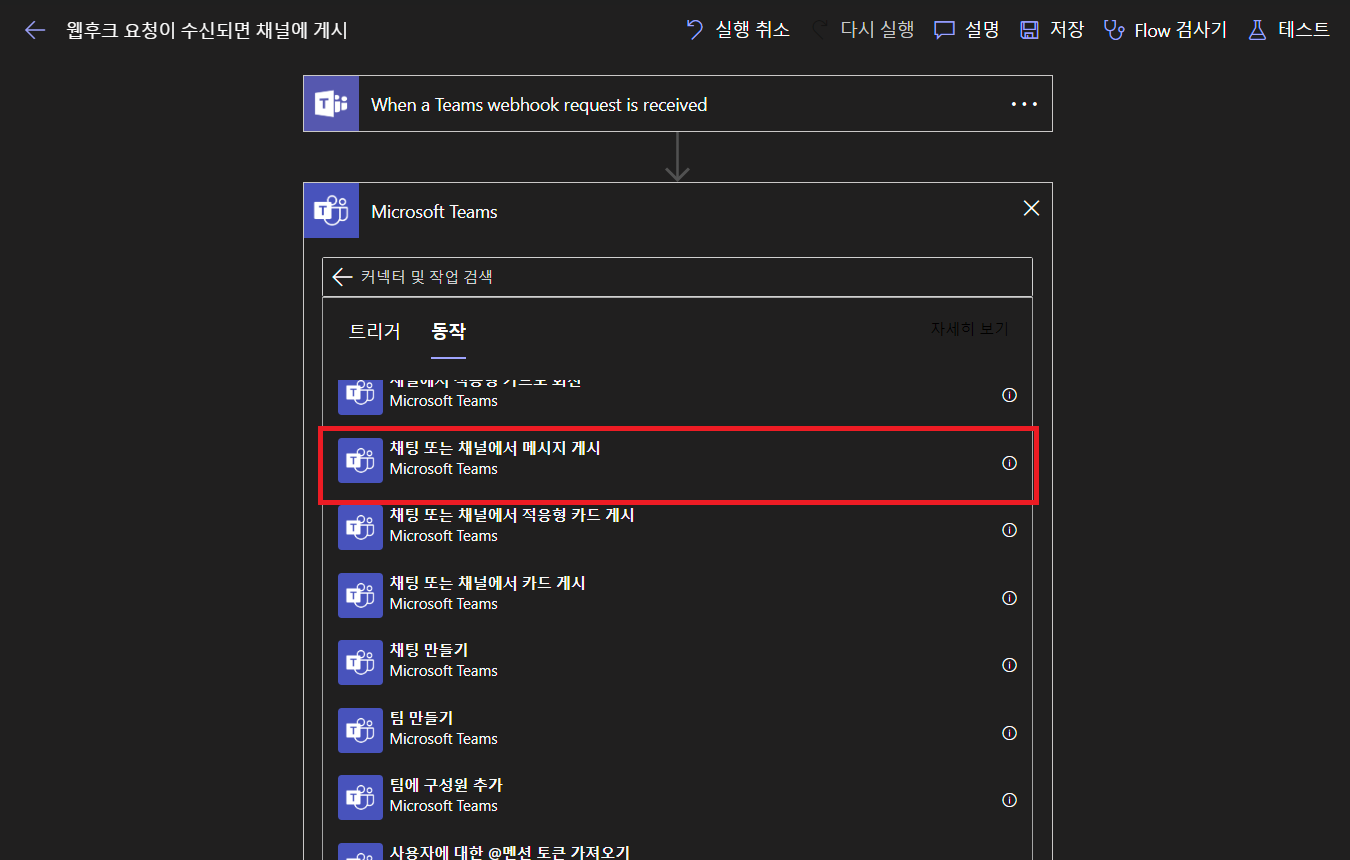This screenshot has height=860, width=1350.
Task: Select the 사용자에 대한 @멘션 토큰 가져오기 action
Action: click(677, 849)
